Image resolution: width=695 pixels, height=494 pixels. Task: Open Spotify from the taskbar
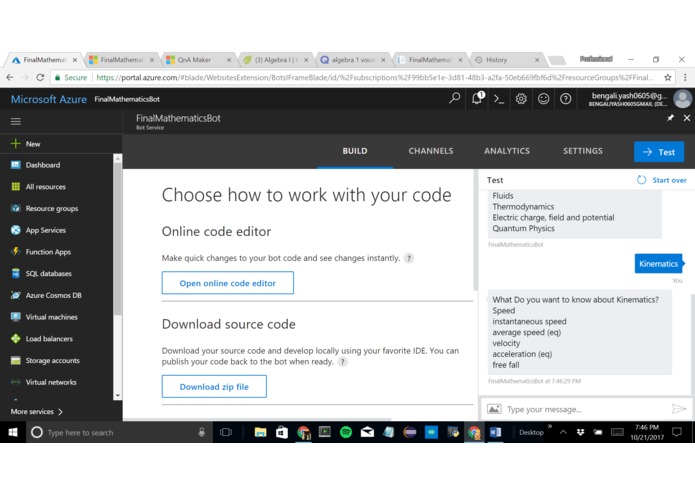(346, 432)
